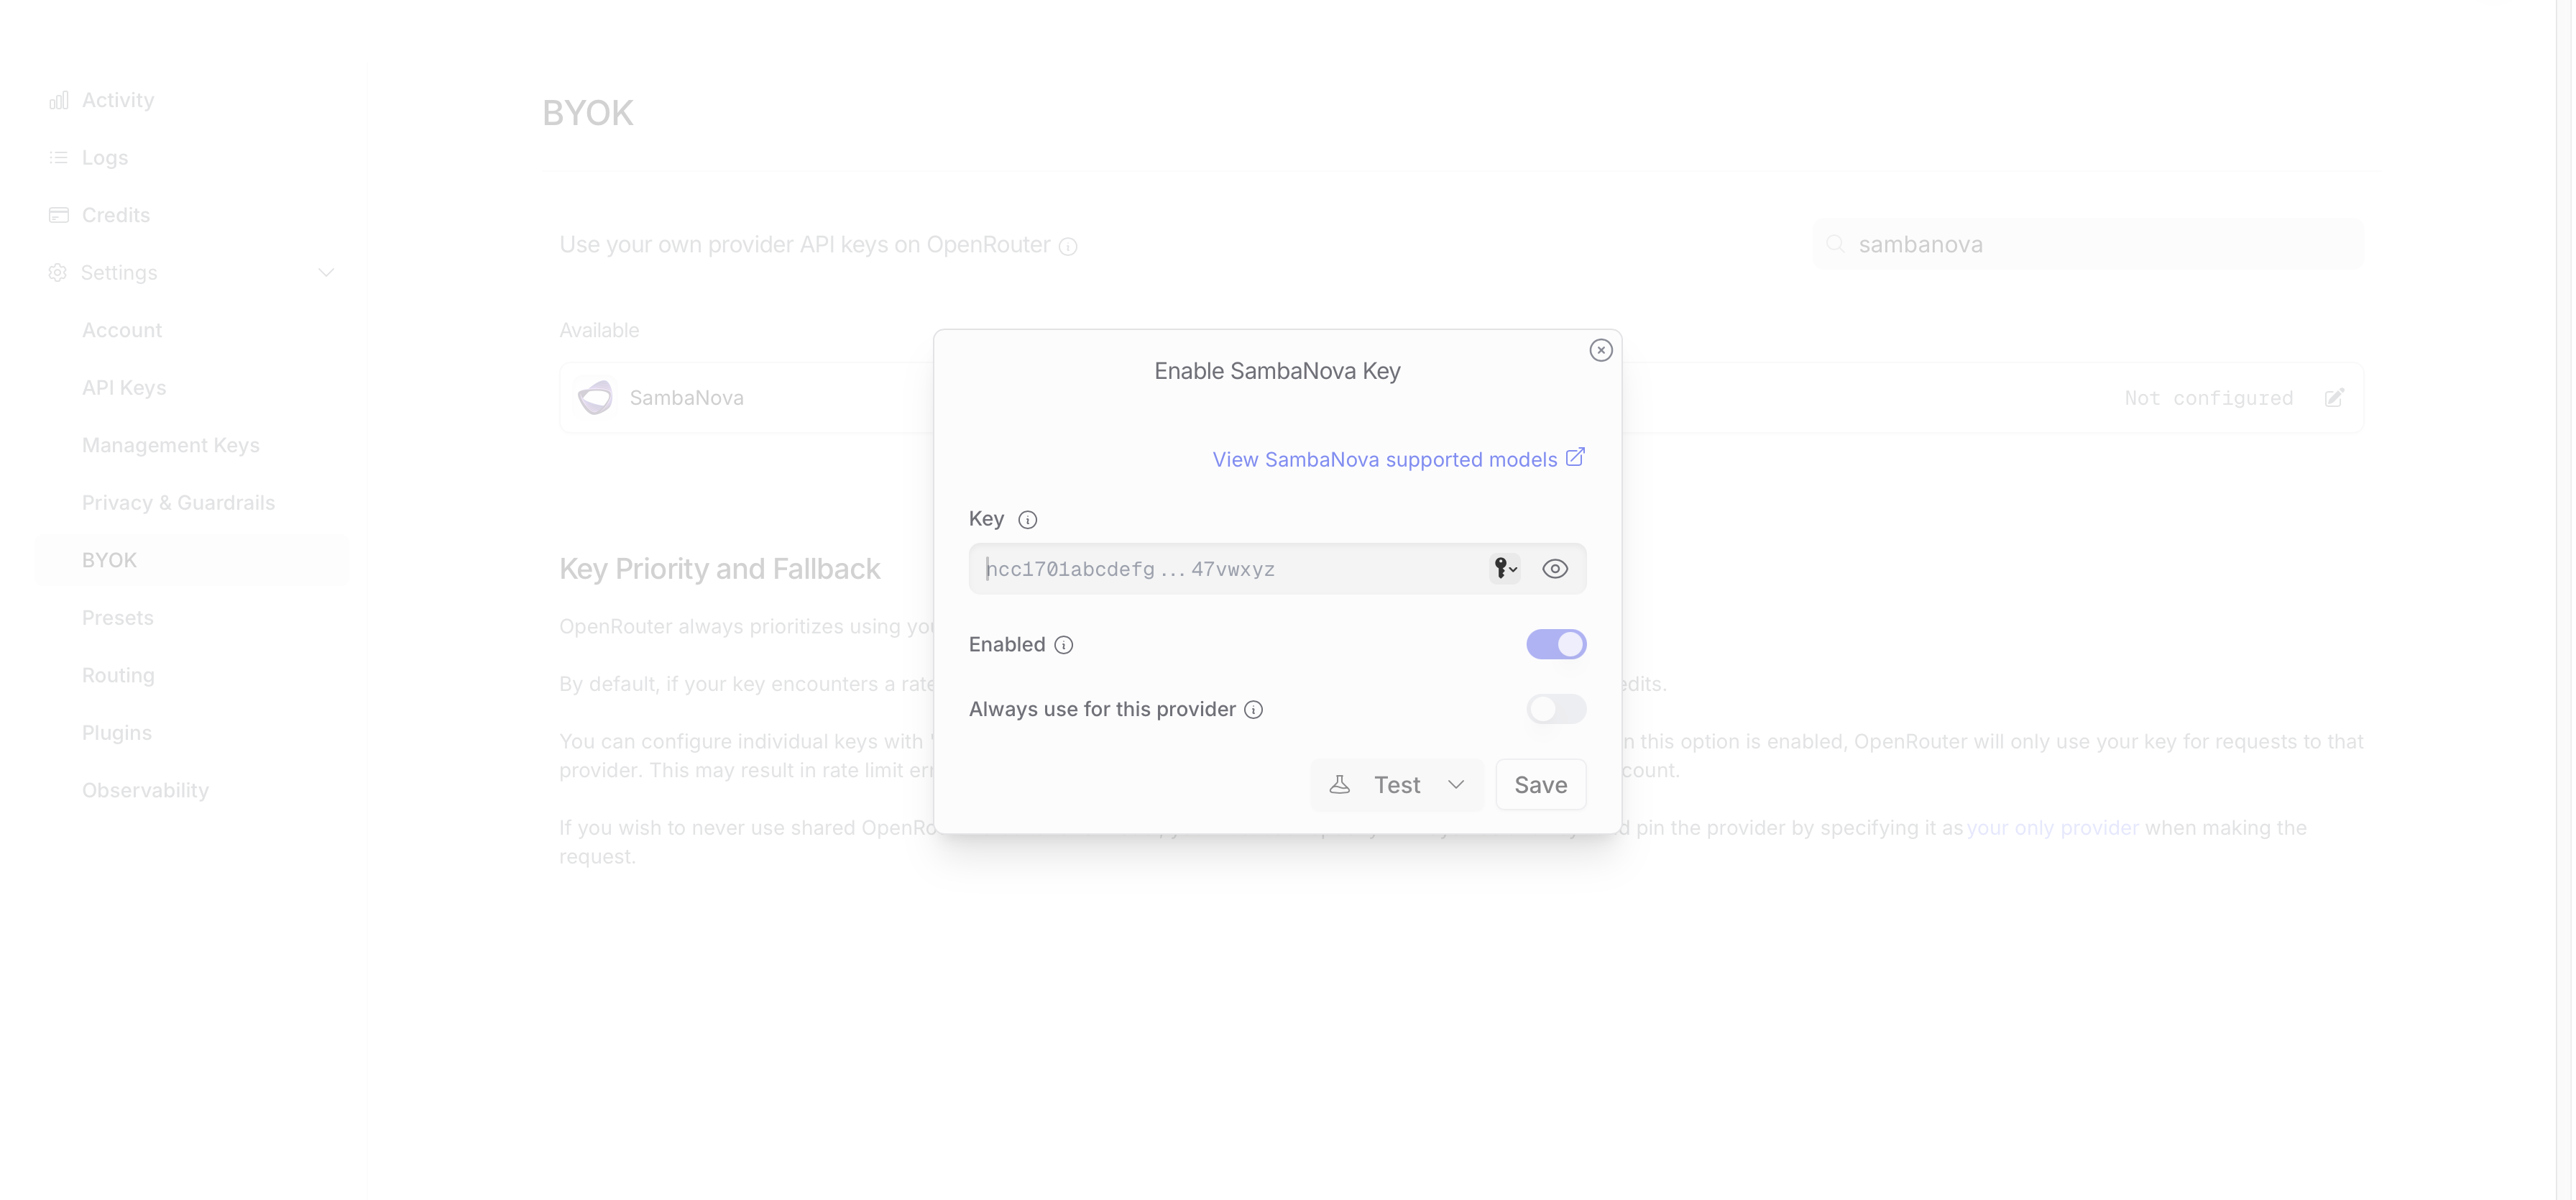Open View SambaNova supported models link
Image resolution: width=2576 pixels, height=1200 pixels.
[x=1383, y=459]
